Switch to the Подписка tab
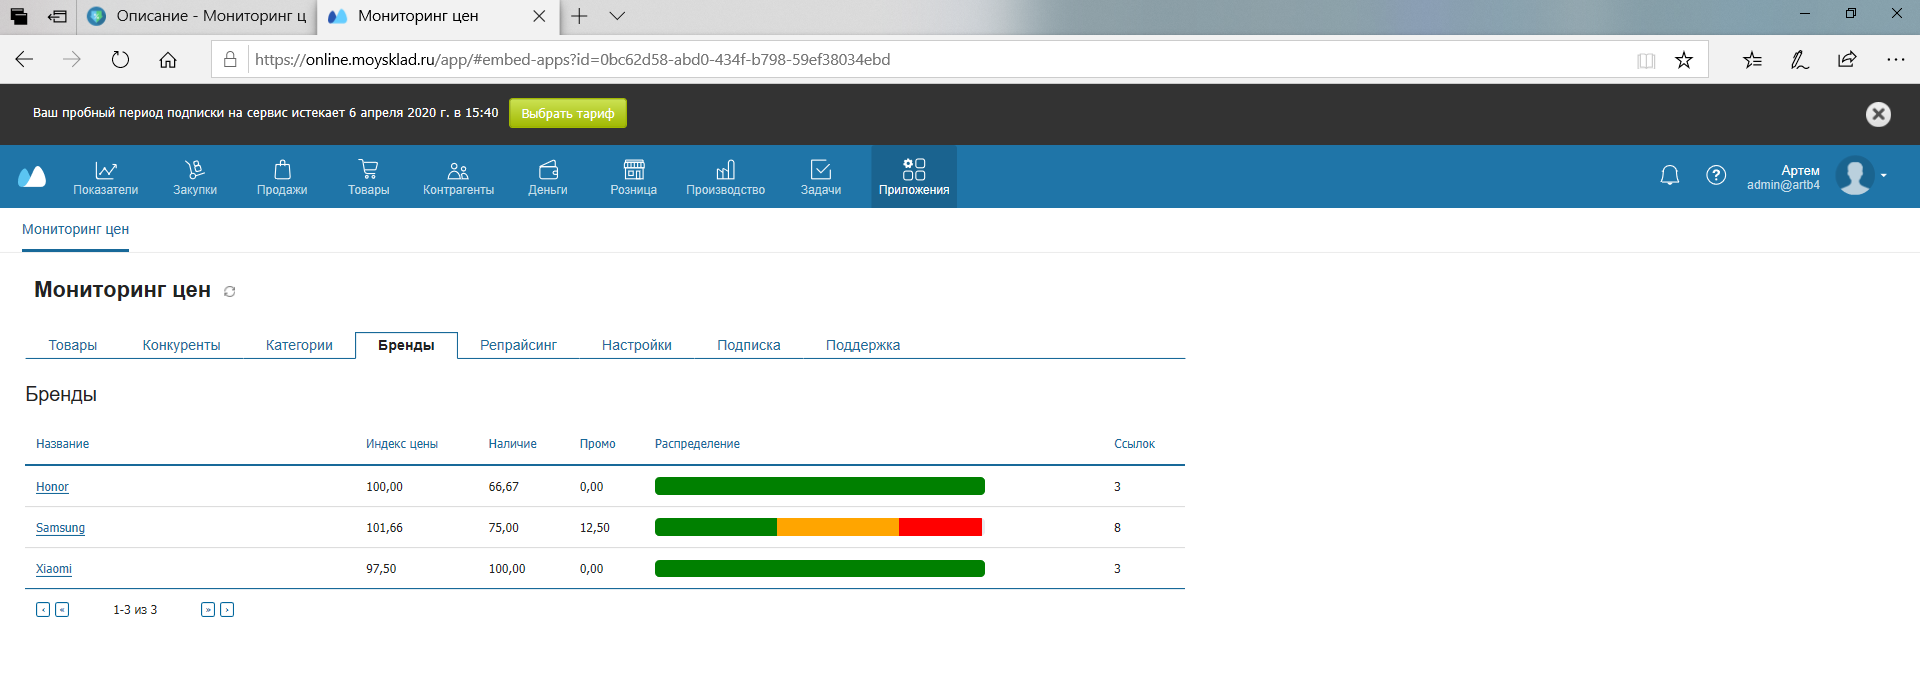 pyautogui.click(x=749, y=345)
